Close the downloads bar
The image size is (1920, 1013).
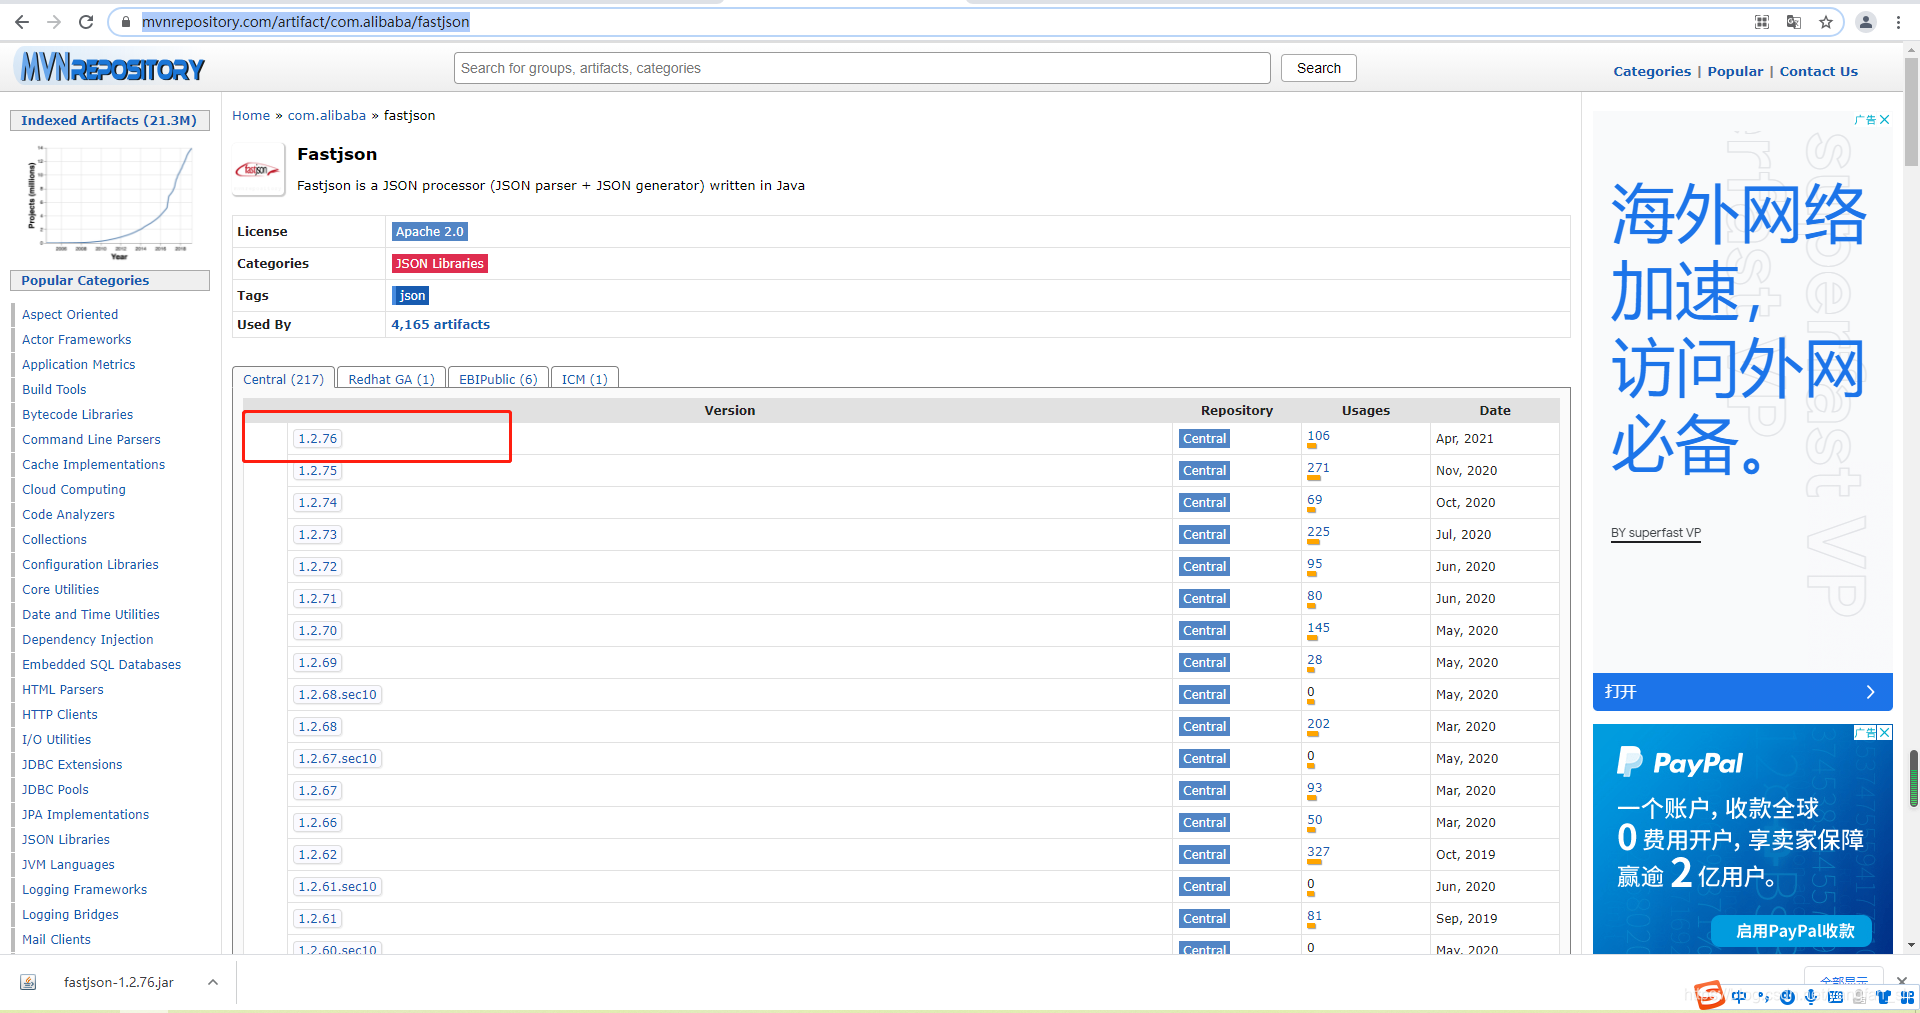(x=1901, y=981)
